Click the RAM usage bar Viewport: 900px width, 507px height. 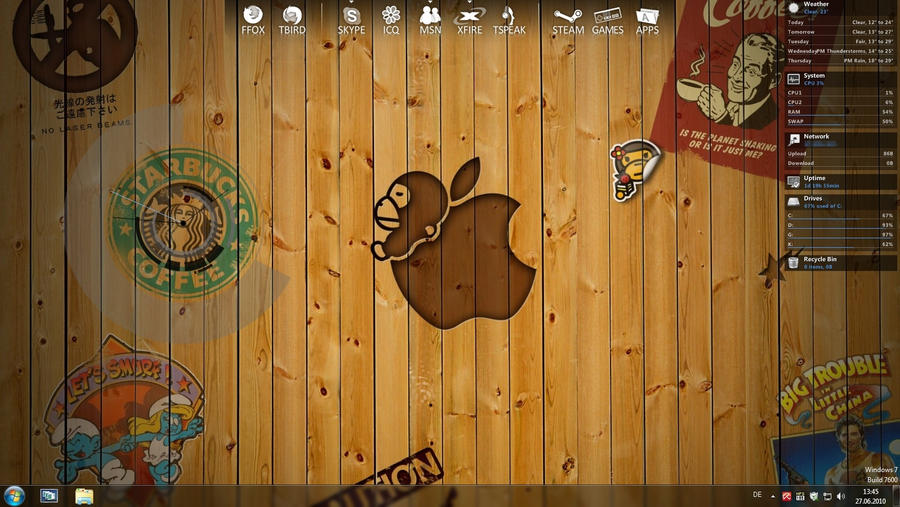tap(840, 112)
